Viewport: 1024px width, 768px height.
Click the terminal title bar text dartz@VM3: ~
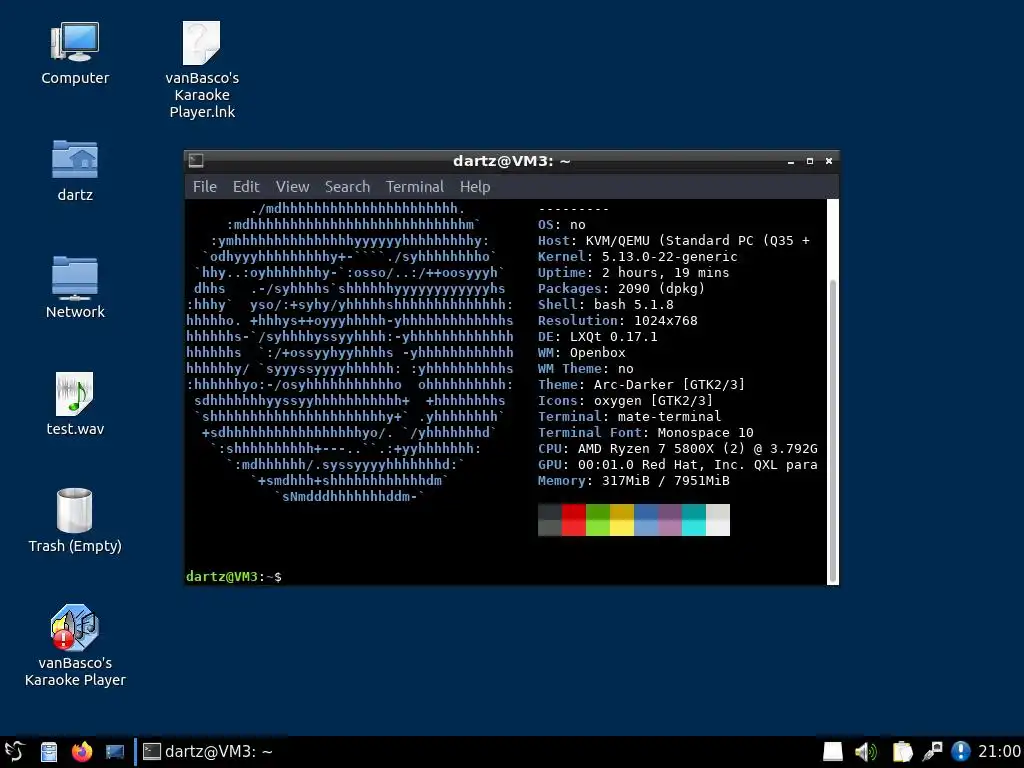click(x=511, y=161)
